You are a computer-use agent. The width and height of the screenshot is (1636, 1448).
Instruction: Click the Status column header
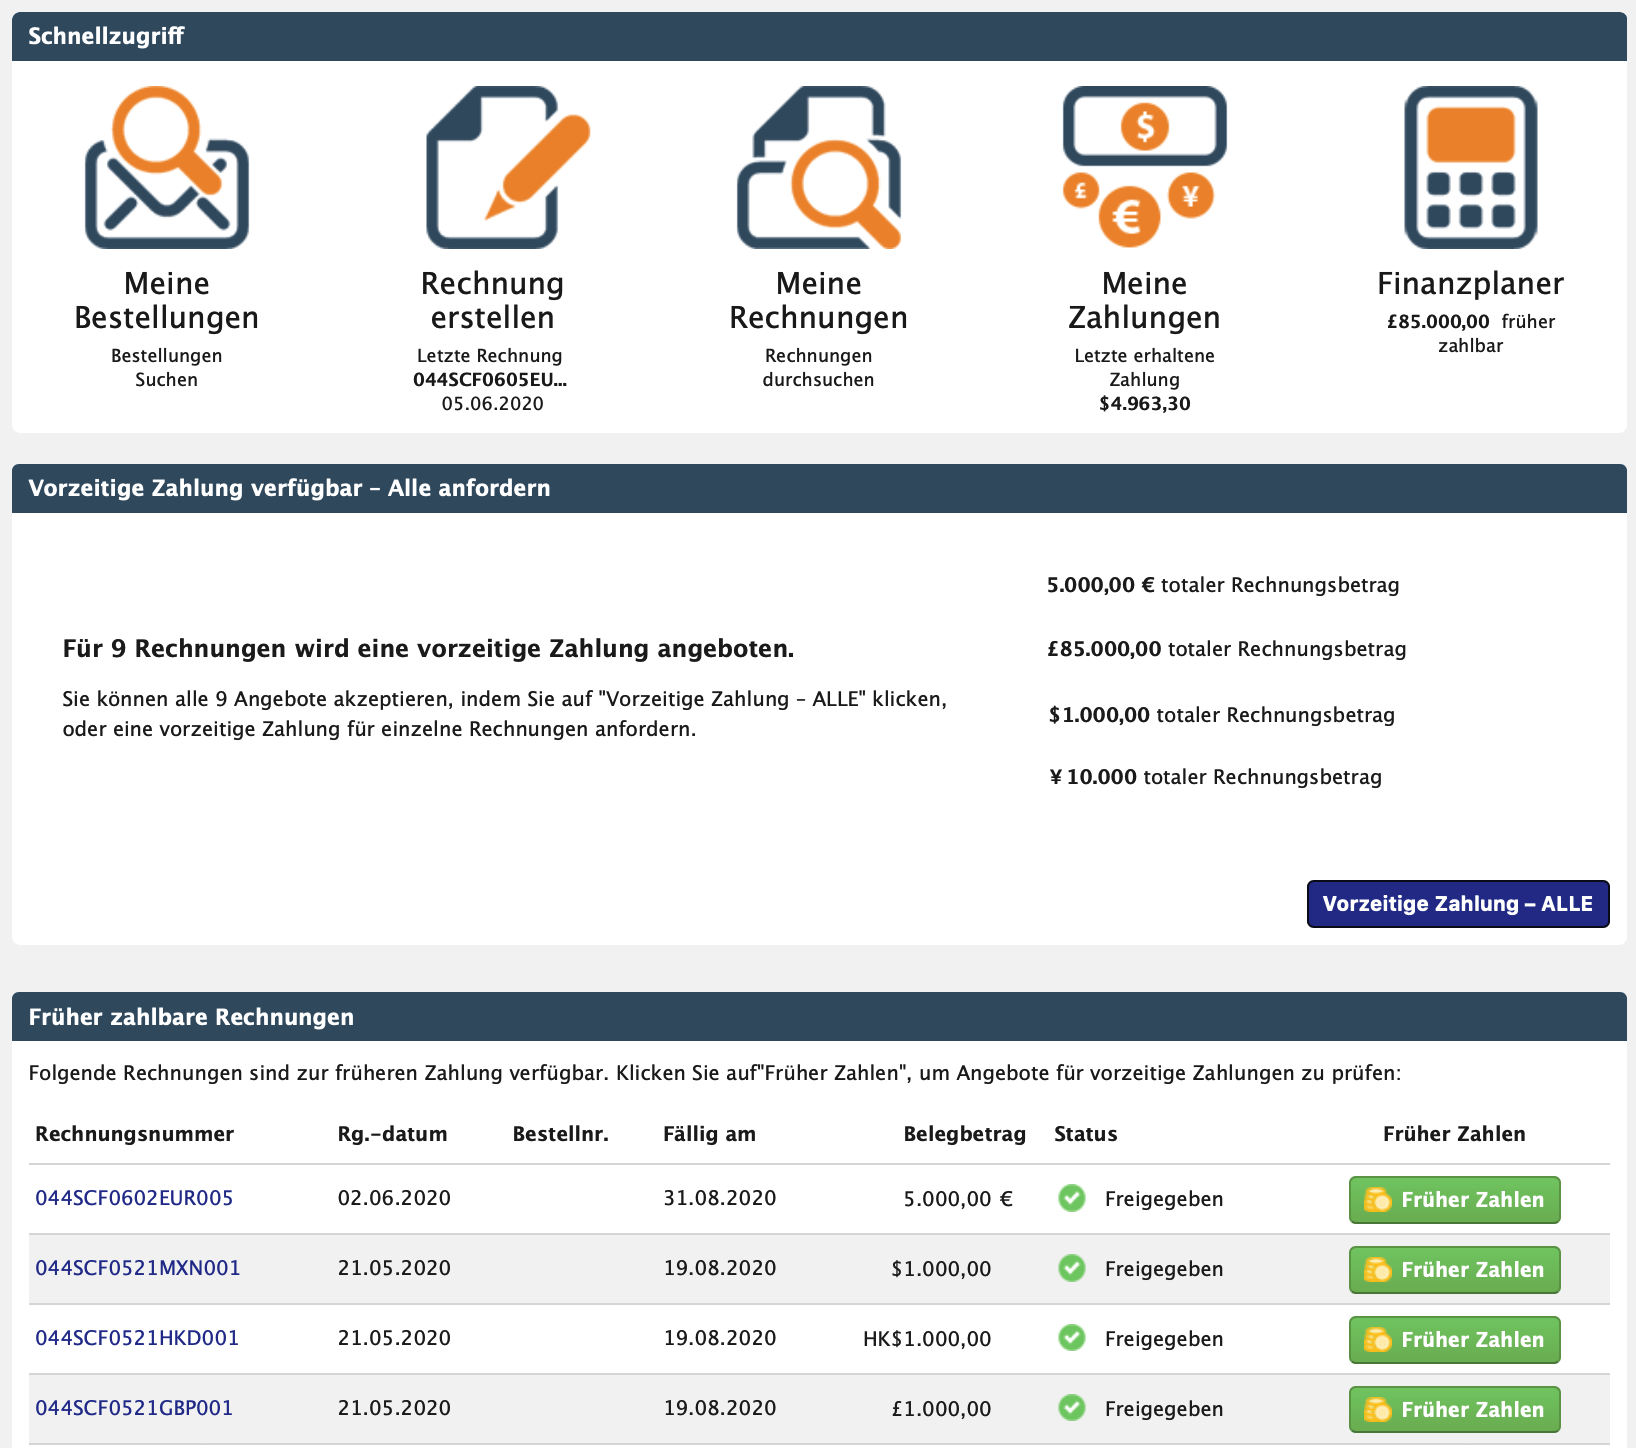[x=1085, y=1134]
